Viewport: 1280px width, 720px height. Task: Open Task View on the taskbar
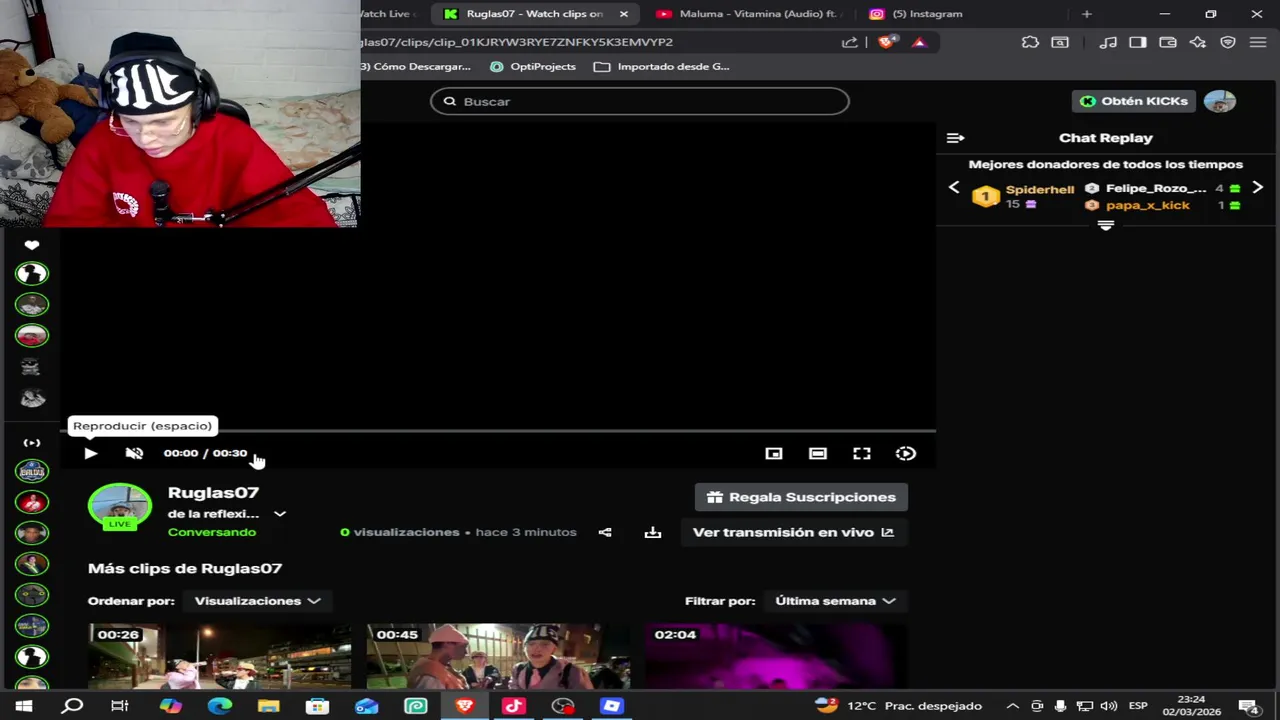coord(120,706)
